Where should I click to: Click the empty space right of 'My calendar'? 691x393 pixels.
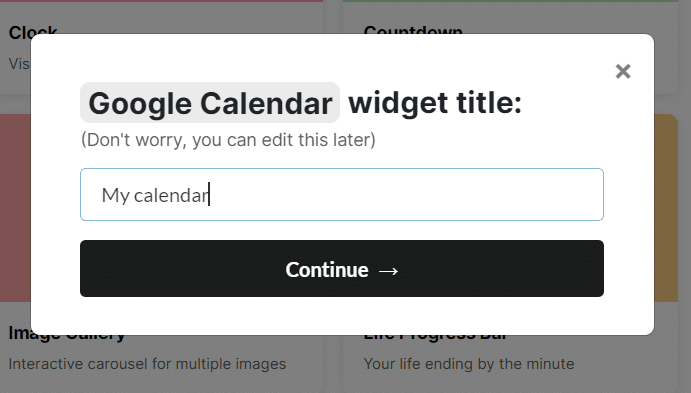[x=405, y=194]
